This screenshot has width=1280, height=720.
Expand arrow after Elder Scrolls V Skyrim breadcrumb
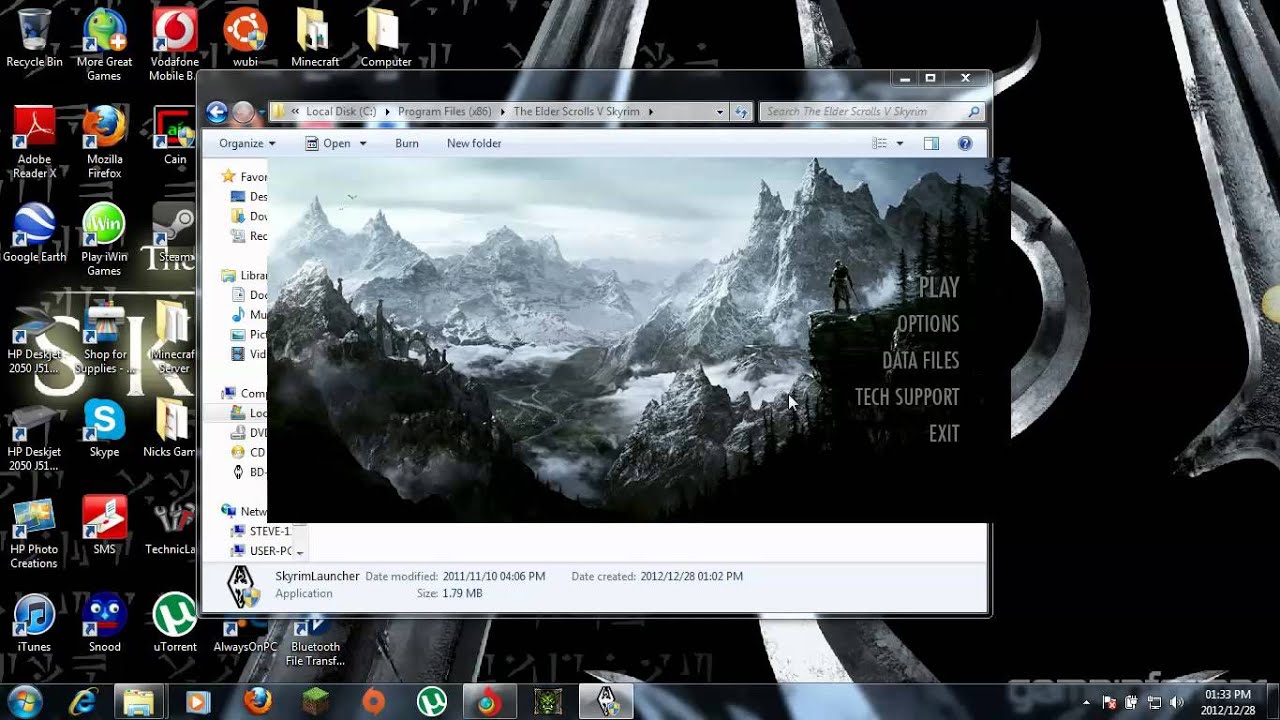point(650,112)
